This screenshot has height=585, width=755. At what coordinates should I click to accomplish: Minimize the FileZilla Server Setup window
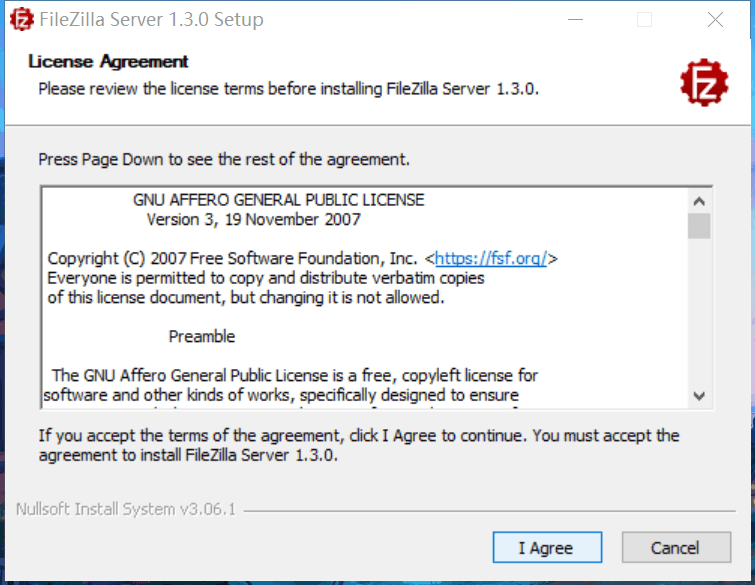(x=575, y=20)
